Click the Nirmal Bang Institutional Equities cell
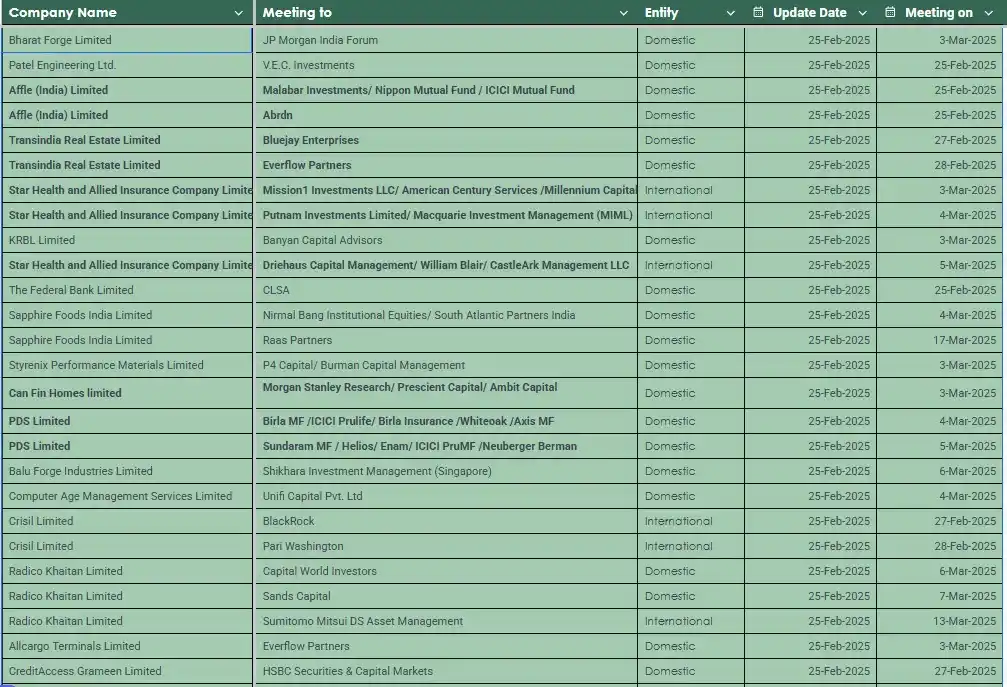Viewport: 1007px width, 687px height. pos(446,315)
